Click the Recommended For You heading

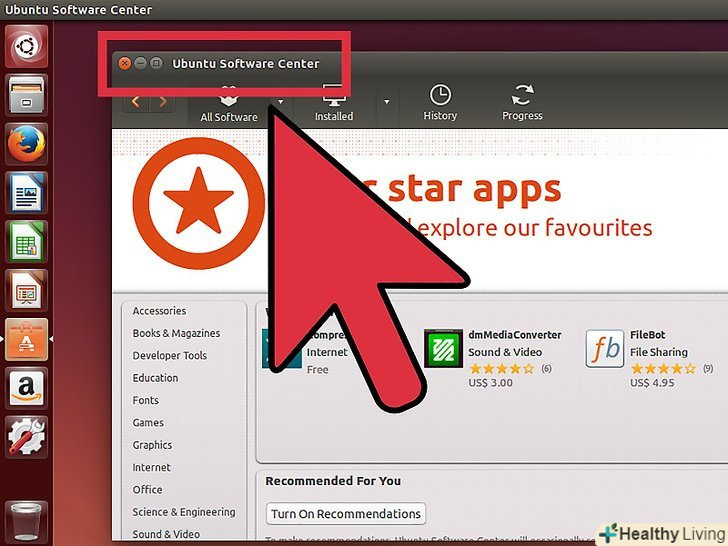click(x=333, y=481)
